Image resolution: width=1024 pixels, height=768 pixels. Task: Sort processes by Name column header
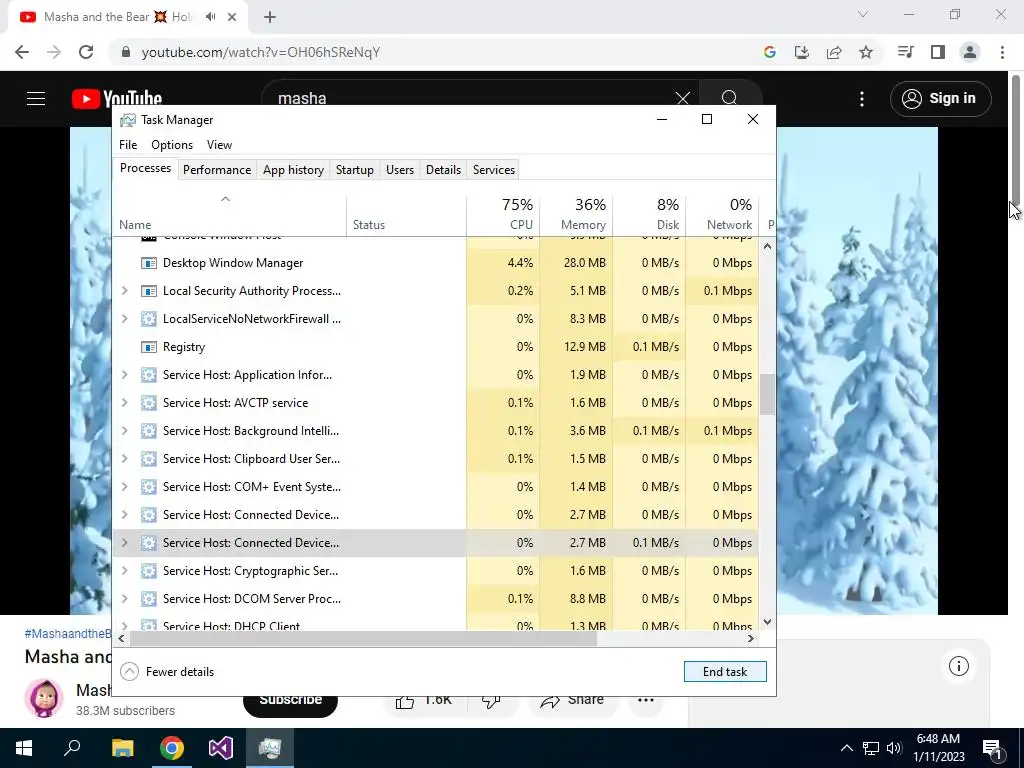click(230, 214)
